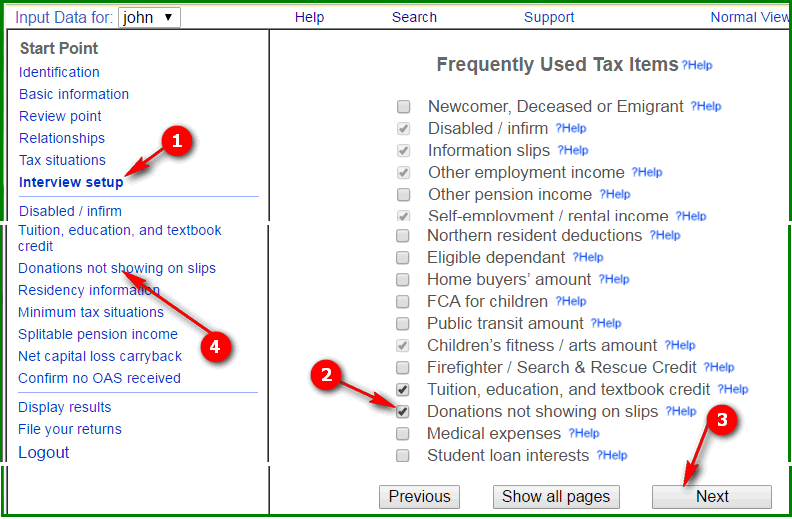Open ?Help for Medical expenses
The width and height of the screenshot is (792, 519).
584,434
